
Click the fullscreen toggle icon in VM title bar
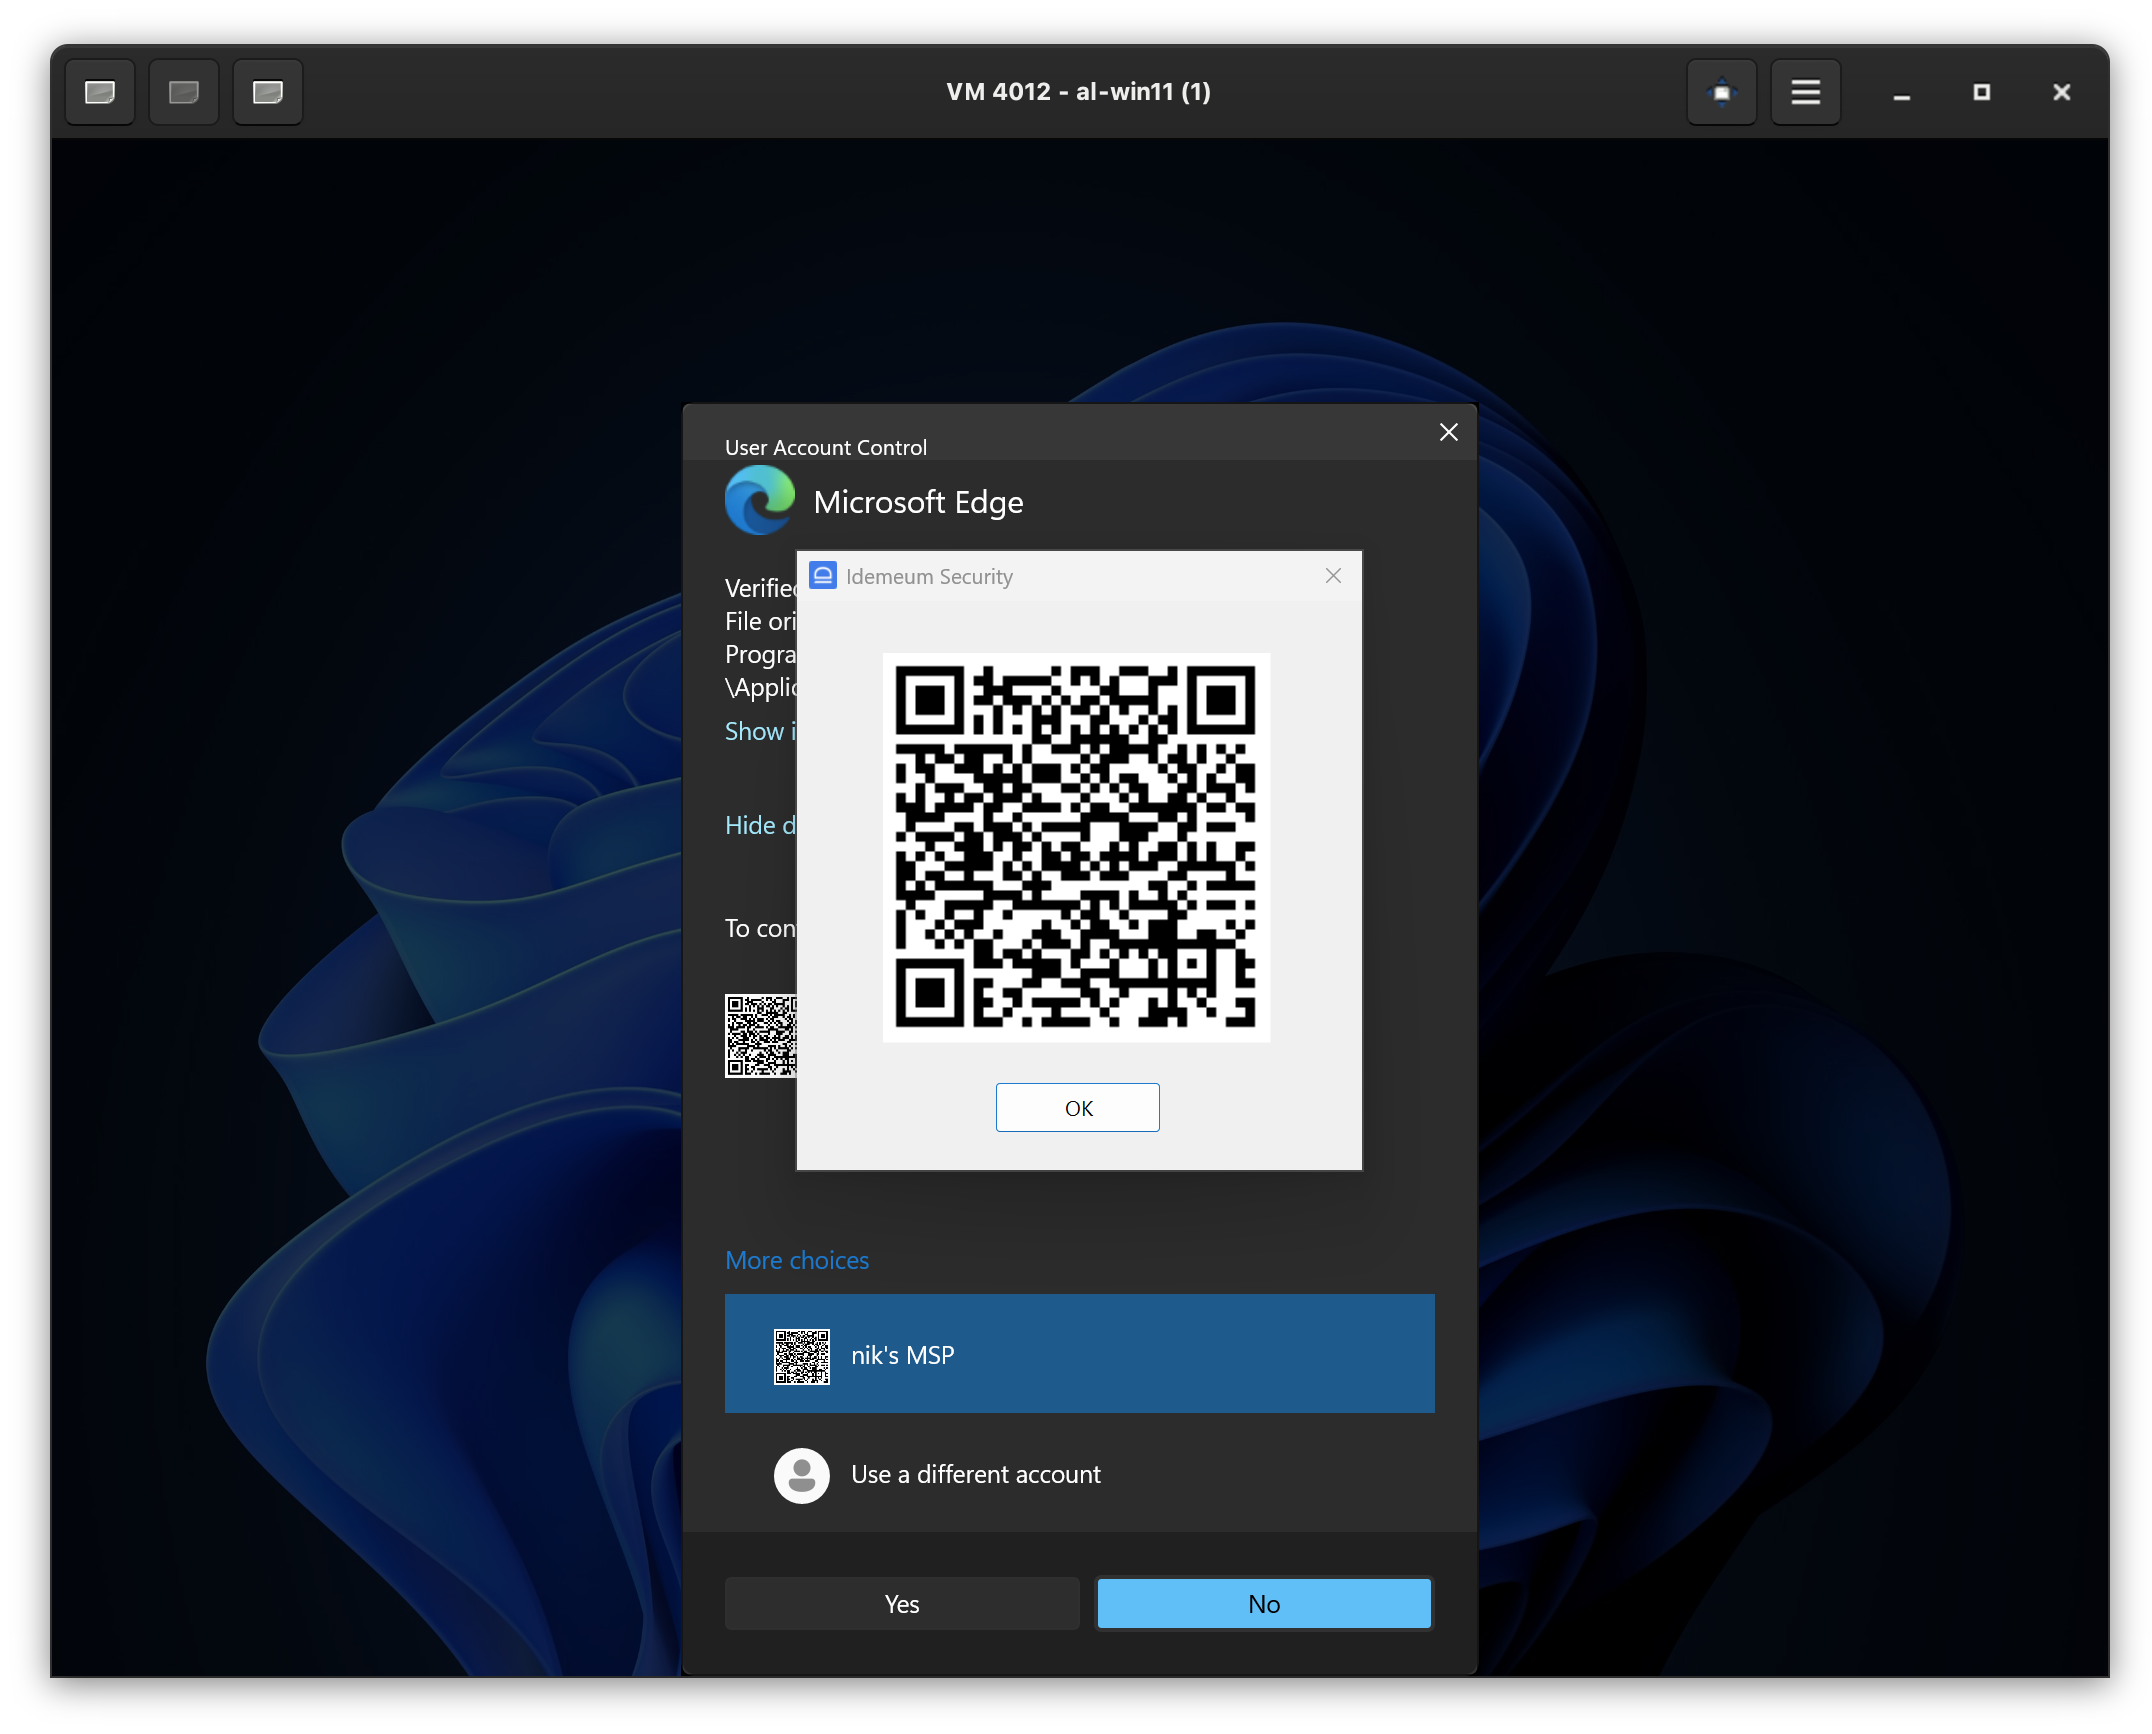tap(1721, 92)
